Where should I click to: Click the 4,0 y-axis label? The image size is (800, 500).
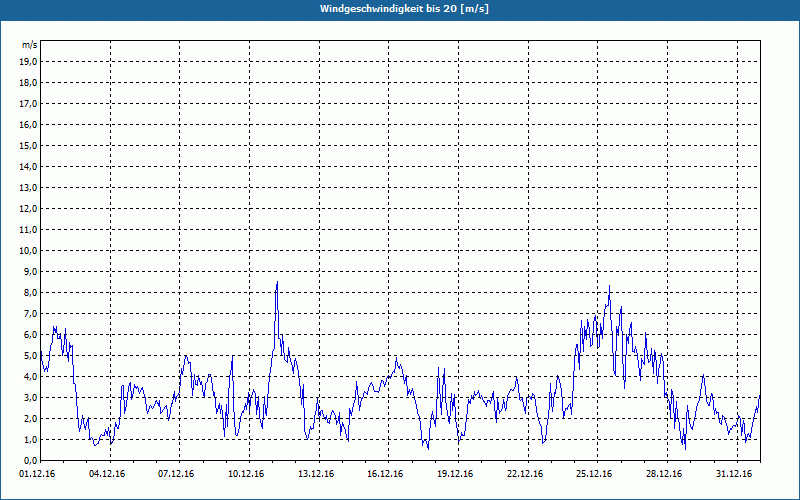coord(30,377)
